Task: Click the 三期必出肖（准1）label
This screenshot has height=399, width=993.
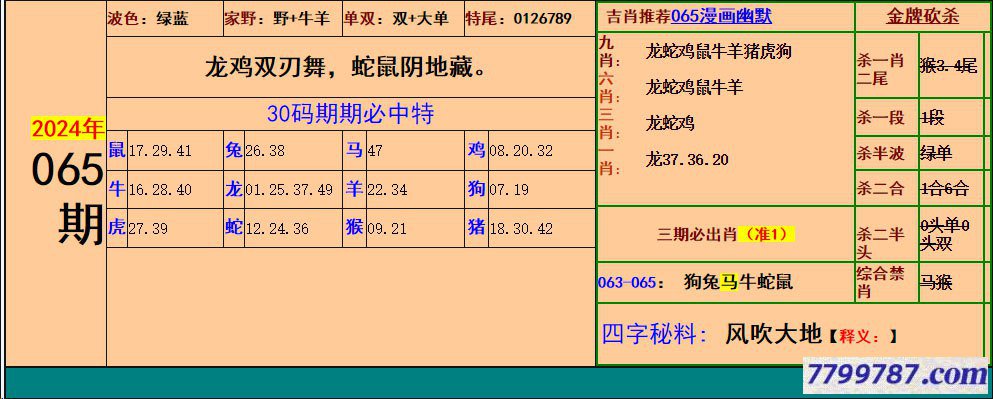Action: (725, 234)
